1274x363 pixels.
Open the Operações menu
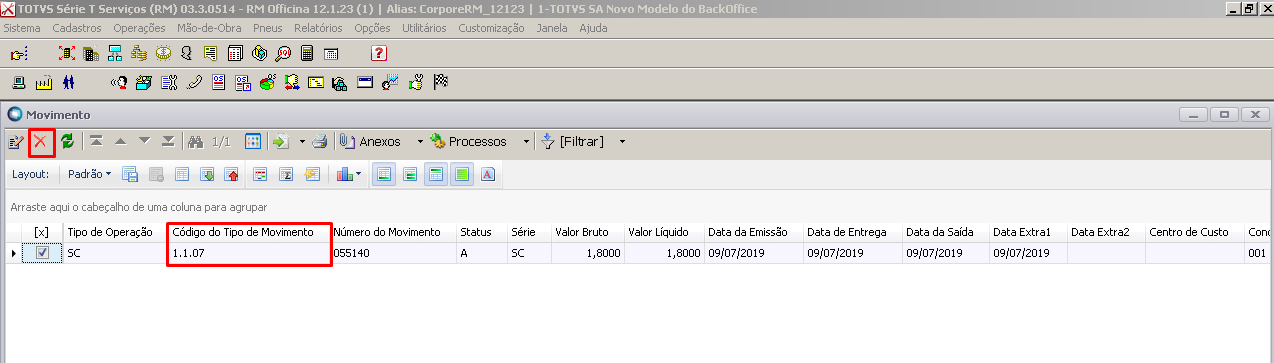[x=140, y=28]
